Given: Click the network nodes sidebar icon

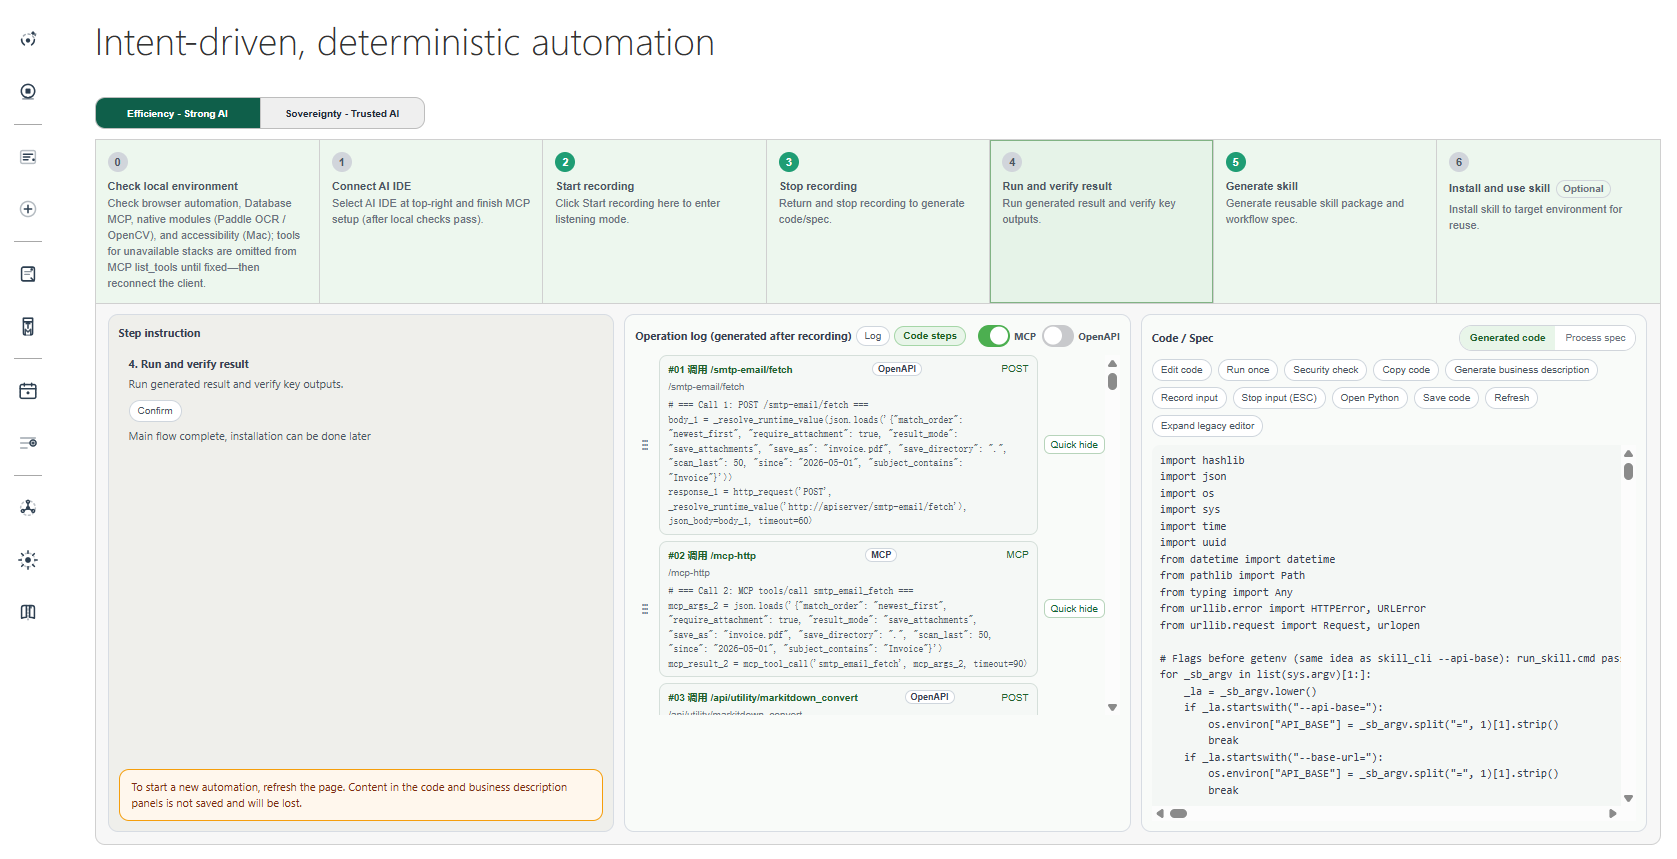Looking at the screenshot, I should coord(28,507).
